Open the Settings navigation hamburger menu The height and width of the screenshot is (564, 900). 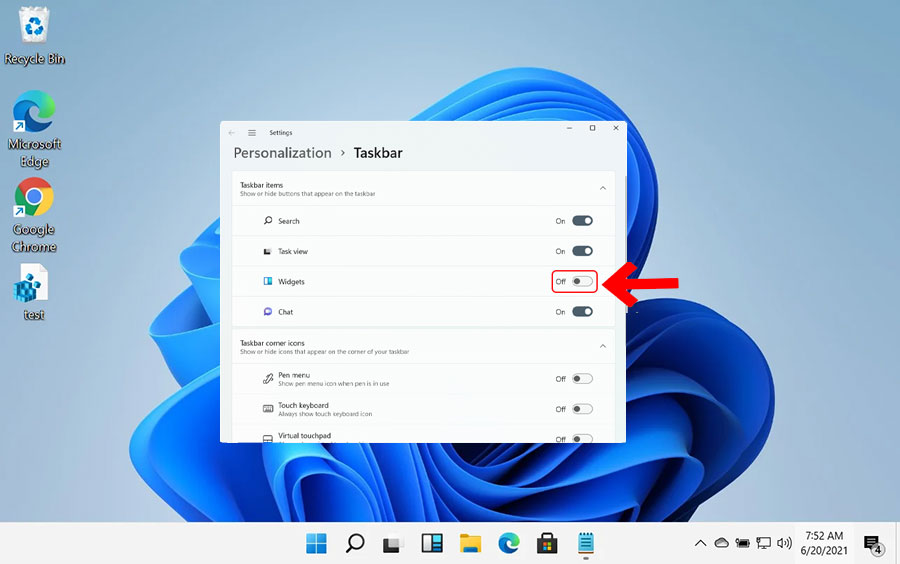point(252,133)
